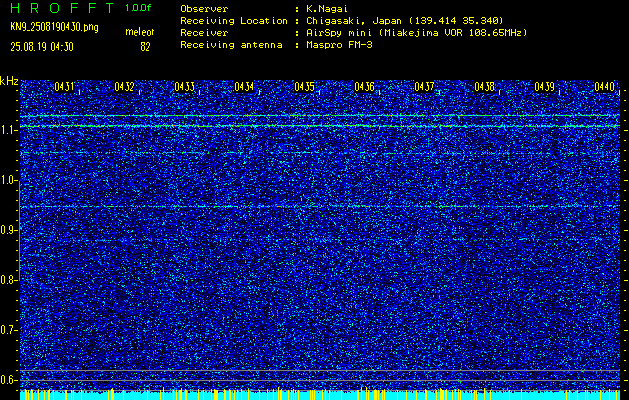Click the date stamp 25.08.19 04:30
Viewport: 629px width, 400px height.
[x=42, y=47]
